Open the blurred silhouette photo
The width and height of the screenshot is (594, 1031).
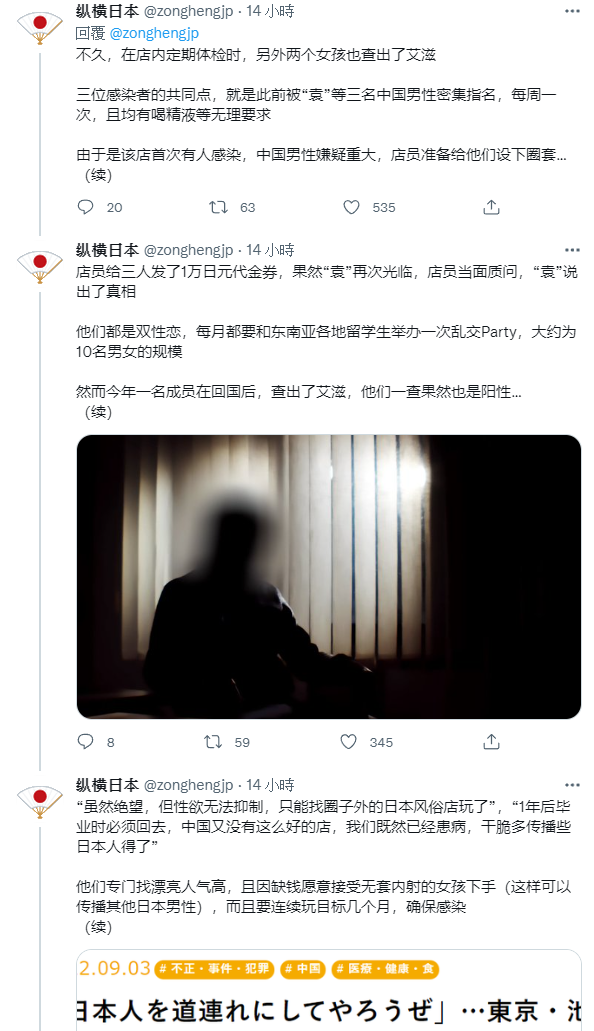point(329,577)
